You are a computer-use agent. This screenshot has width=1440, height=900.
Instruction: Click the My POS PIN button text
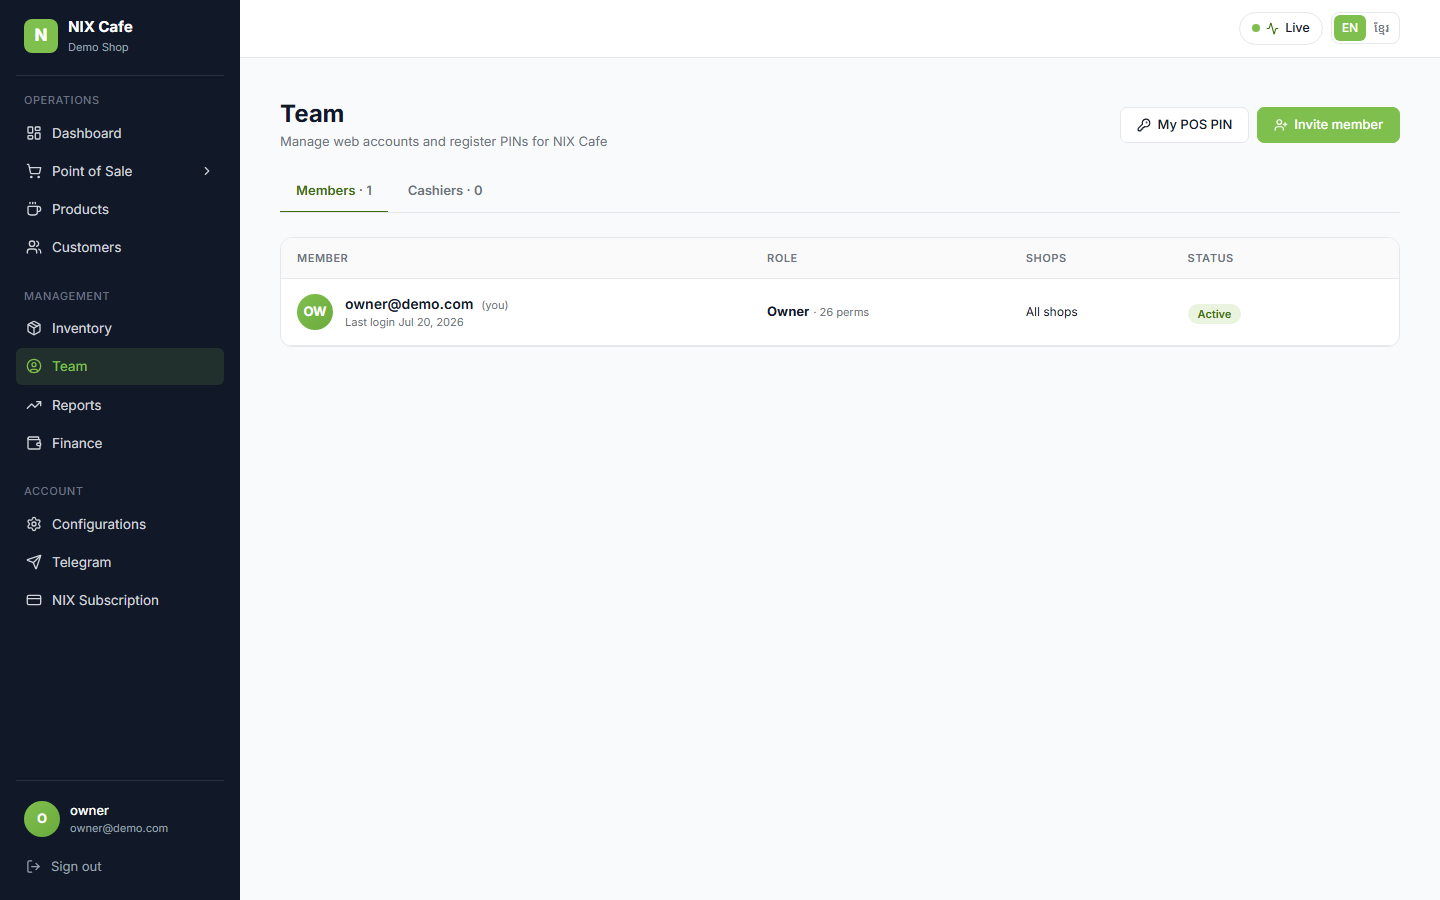1194,125
